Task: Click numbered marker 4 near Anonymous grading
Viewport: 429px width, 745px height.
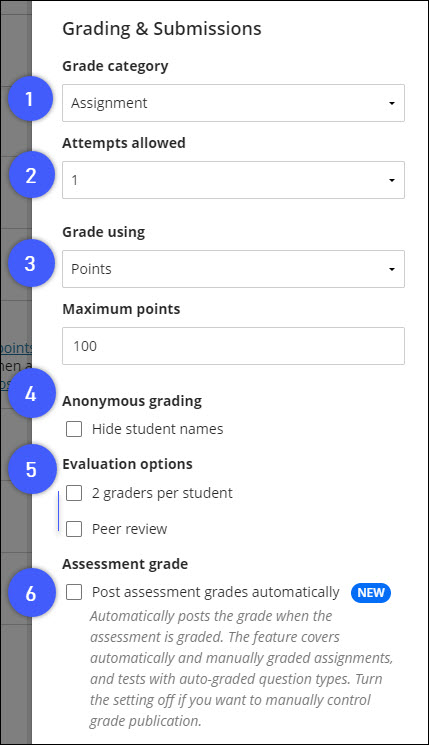Action: click(x=31, y=393)
